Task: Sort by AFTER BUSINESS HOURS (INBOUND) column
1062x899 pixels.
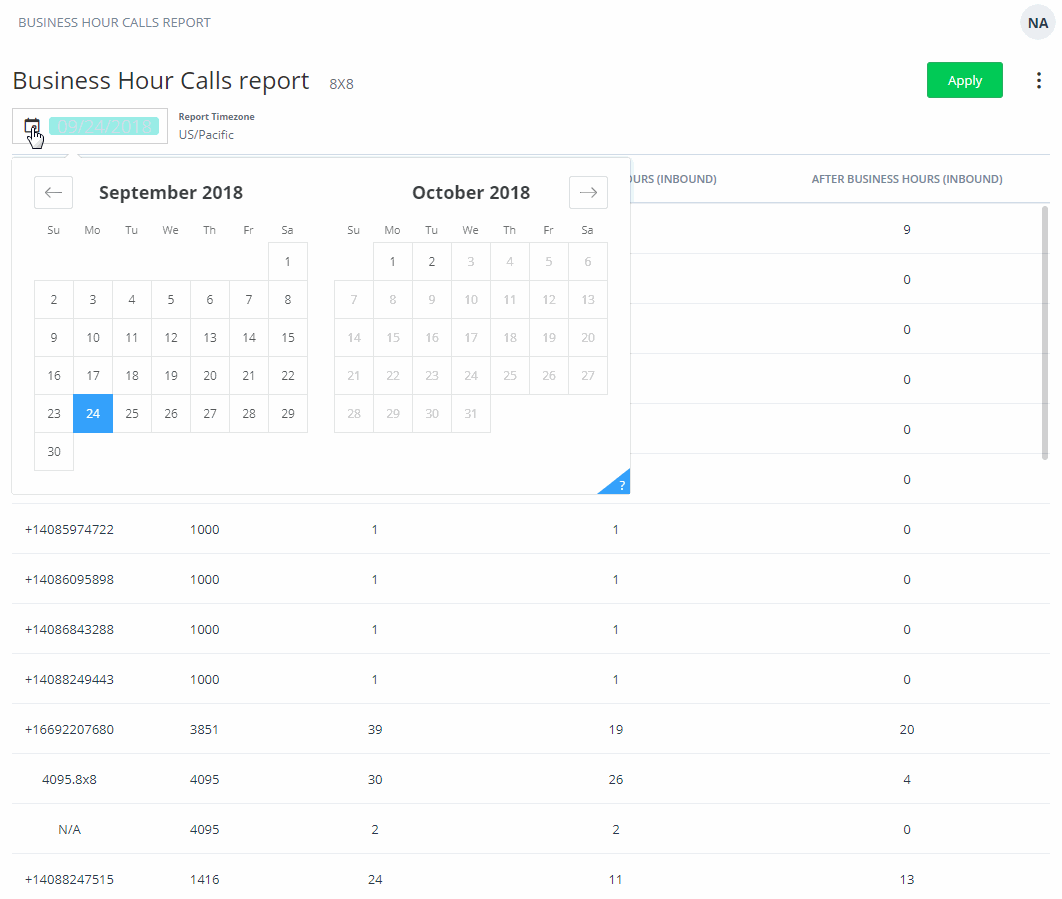Action: tap(907, 179)
